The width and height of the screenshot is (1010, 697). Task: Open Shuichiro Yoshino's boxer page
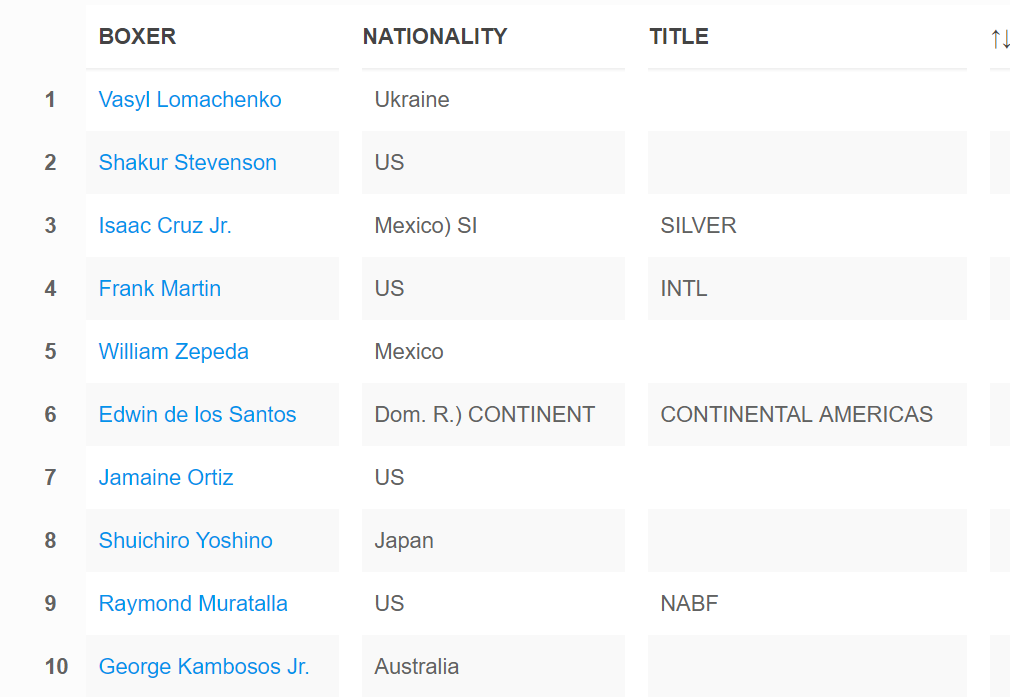point(186,540)
